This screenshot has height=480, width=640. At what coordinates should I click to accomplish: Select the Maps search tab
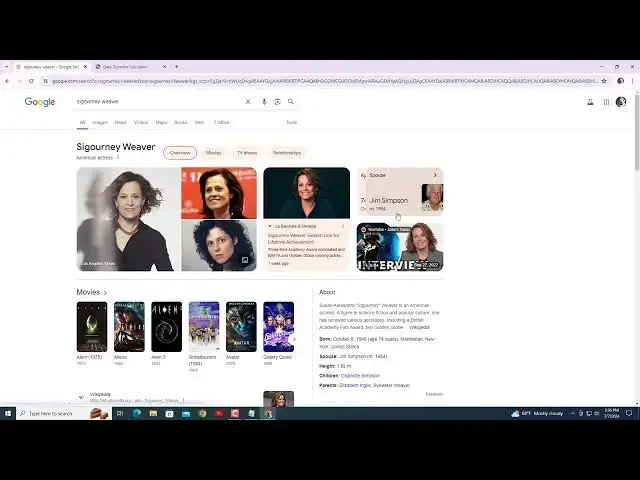tap(161, 122)
